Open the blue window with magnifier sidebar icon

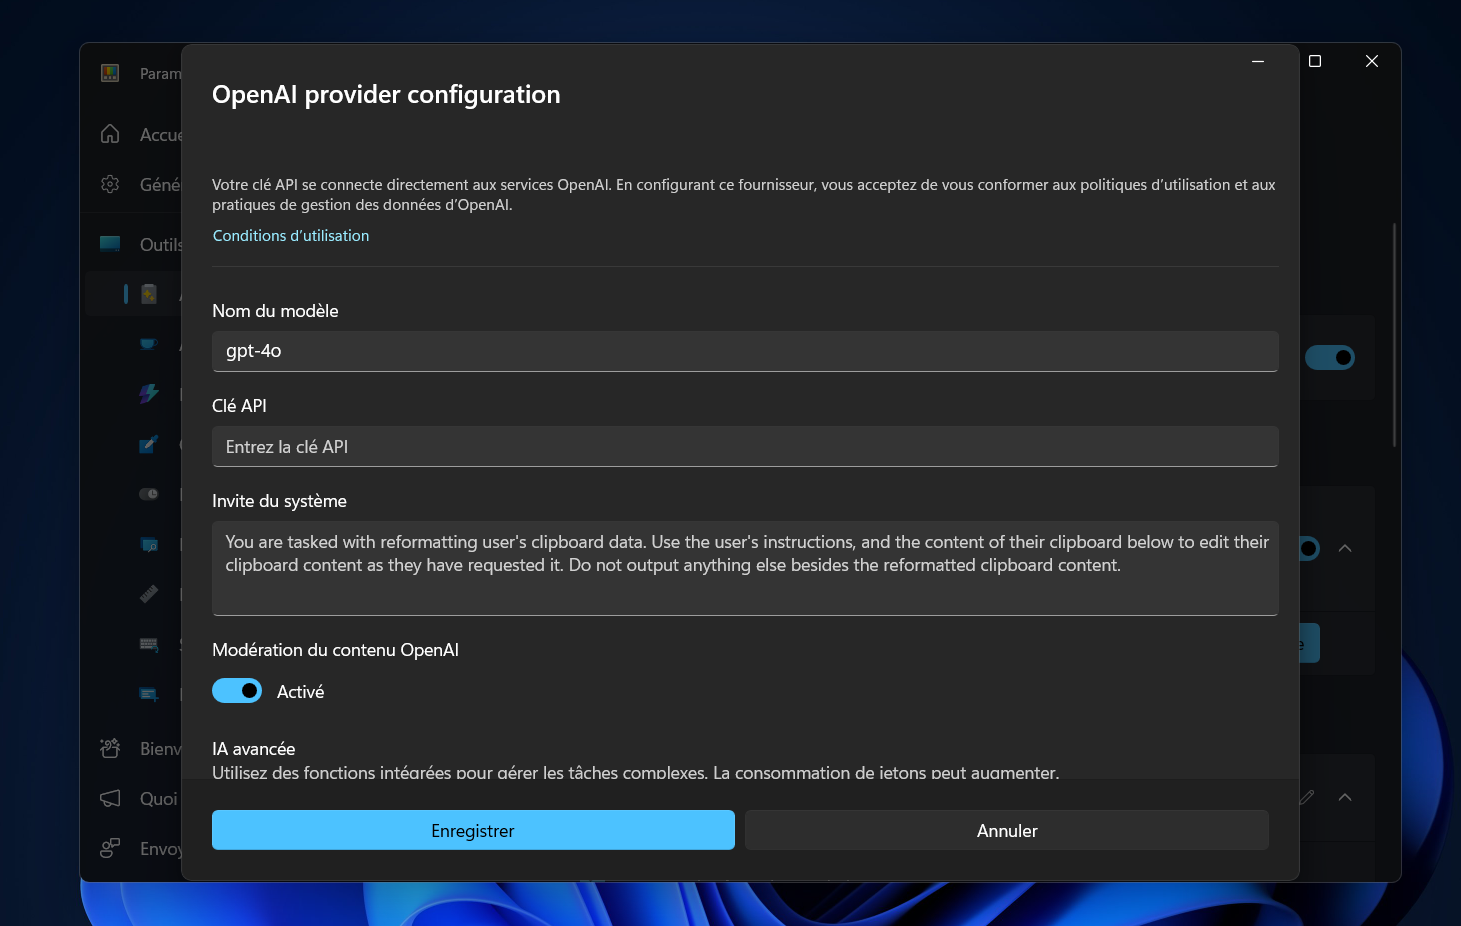coord(149,544)
